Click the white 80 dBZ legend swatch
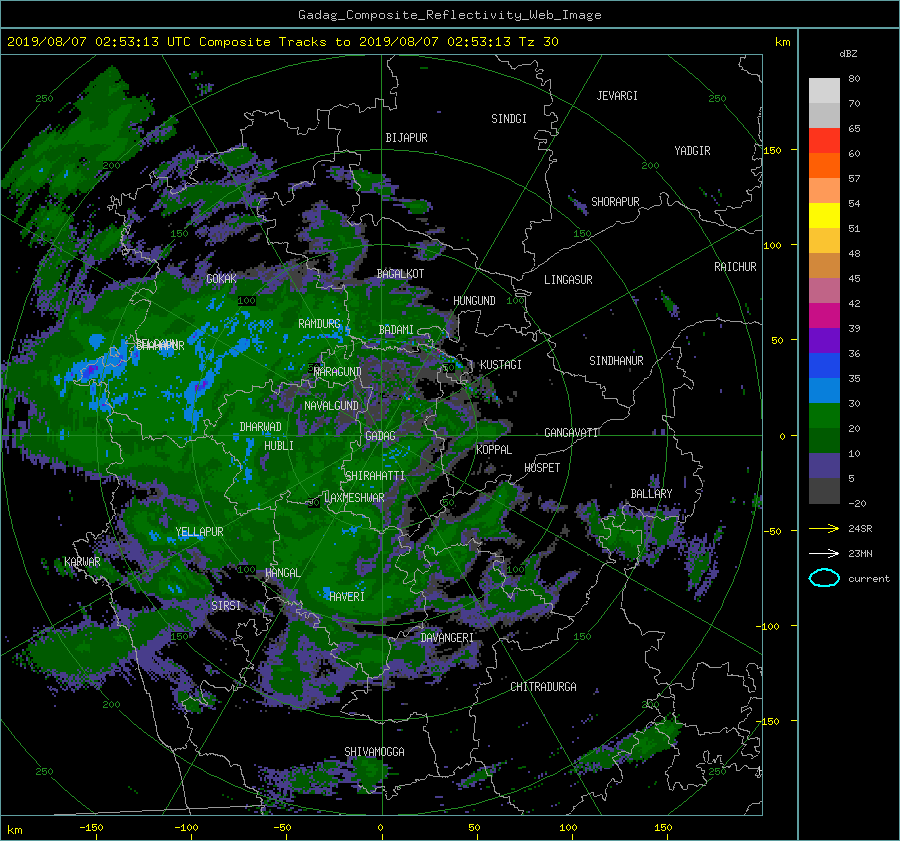This screenshot has height=841, width=900. [824, 90]
